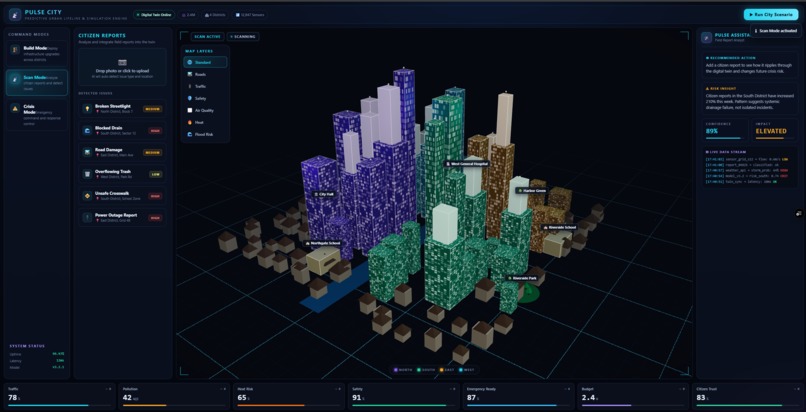Select the Crisis Mode warning icon
806x412 pixels.
pyautogui.click(x=14, y=108)
